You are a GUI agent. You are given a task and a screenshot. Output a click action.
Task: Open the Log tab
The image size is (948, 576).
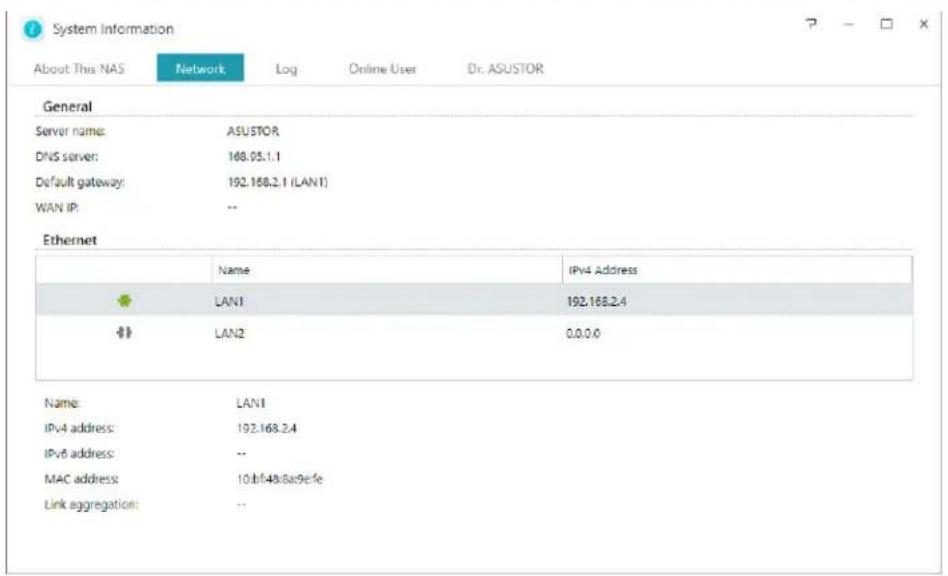click(x=286, y=69)
